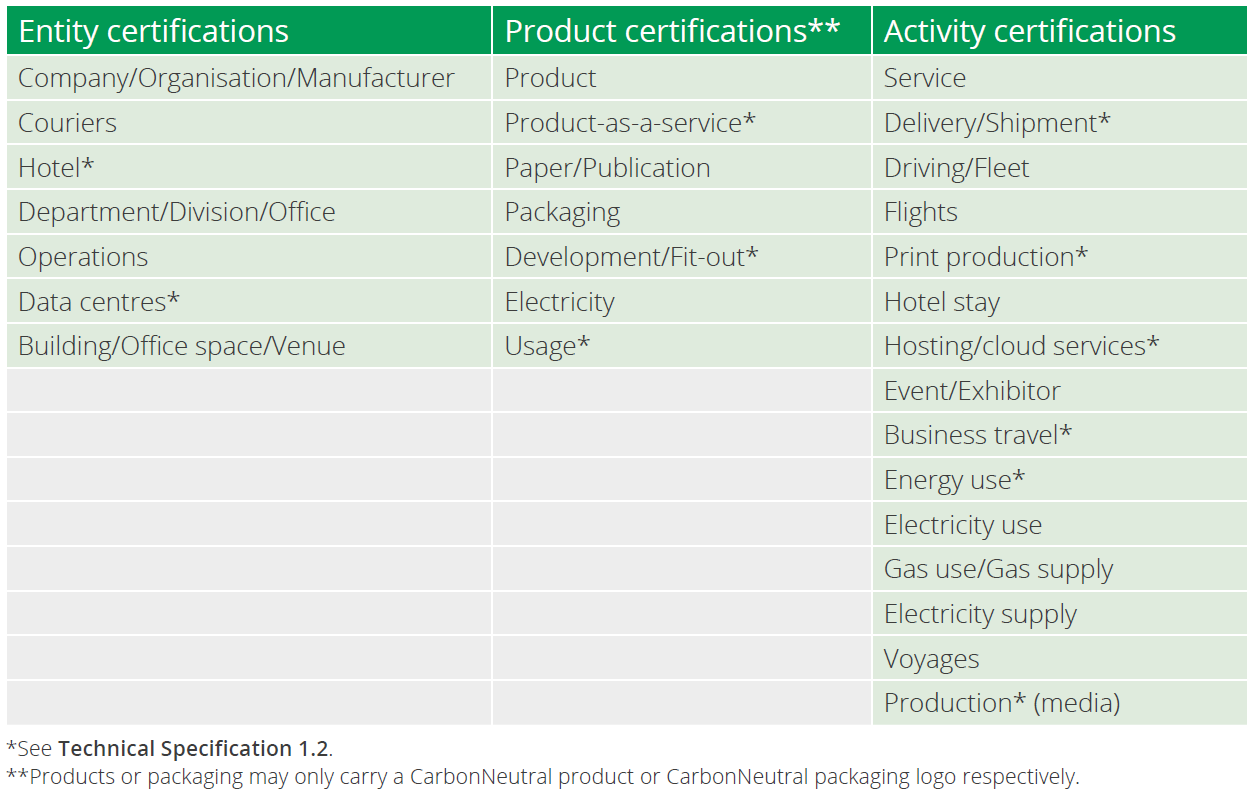This screenshot has width=1254, height=793.
Task: Click the Packaging entry
Action: 563,212
